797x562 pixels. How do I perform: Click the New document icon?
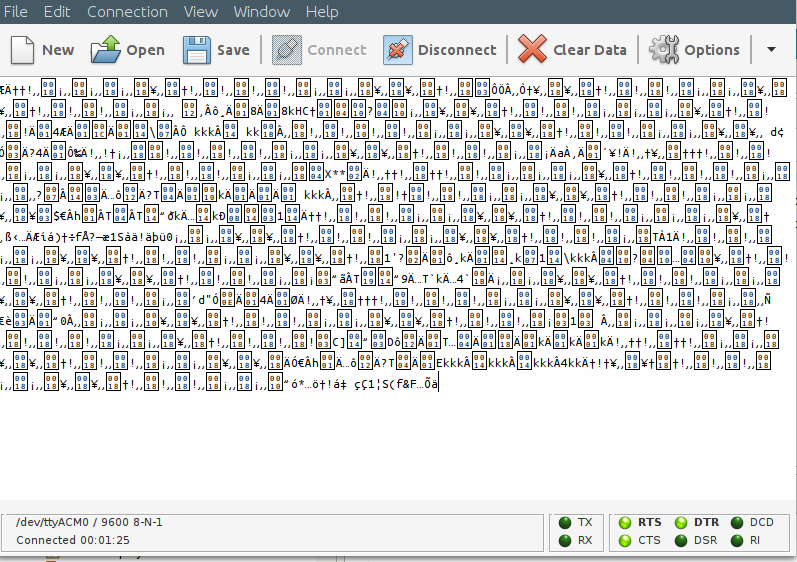pos(23,49)
